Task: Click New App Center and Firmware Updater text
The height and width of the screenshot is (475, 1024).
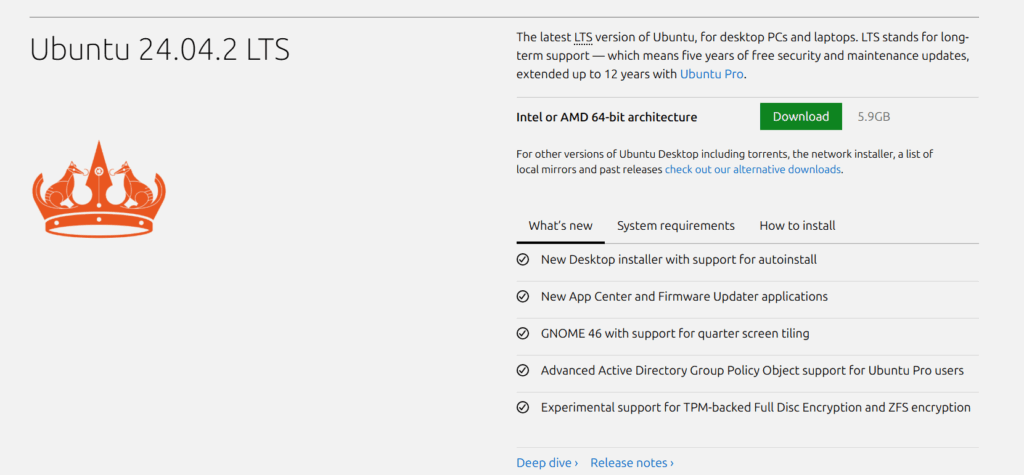Action: click(x=684, y=297)
